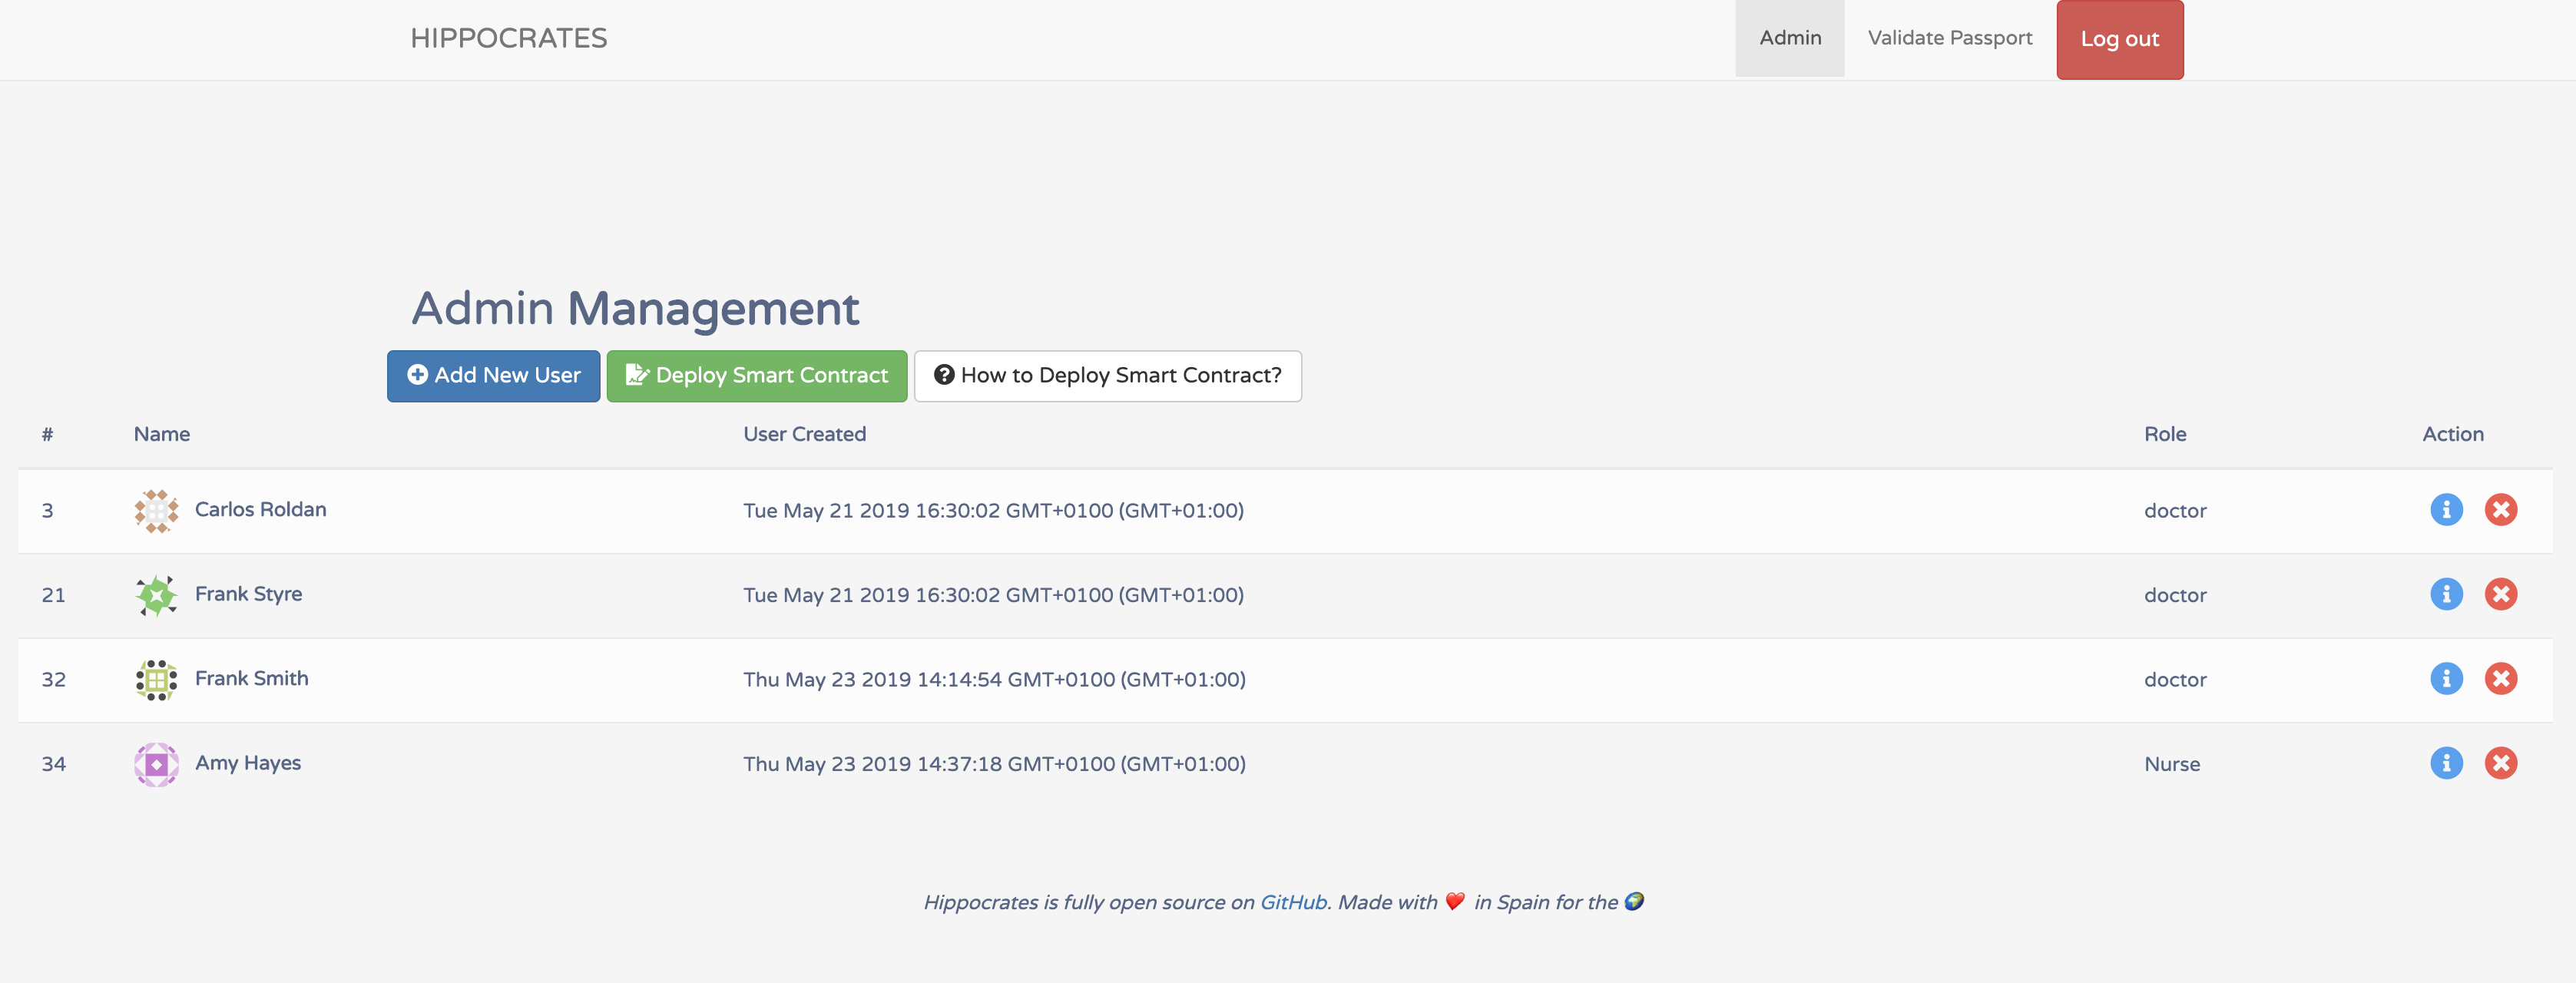
Task: Delete user Frank Styre
Action: pyautogui.click(x=2500, y=594)
